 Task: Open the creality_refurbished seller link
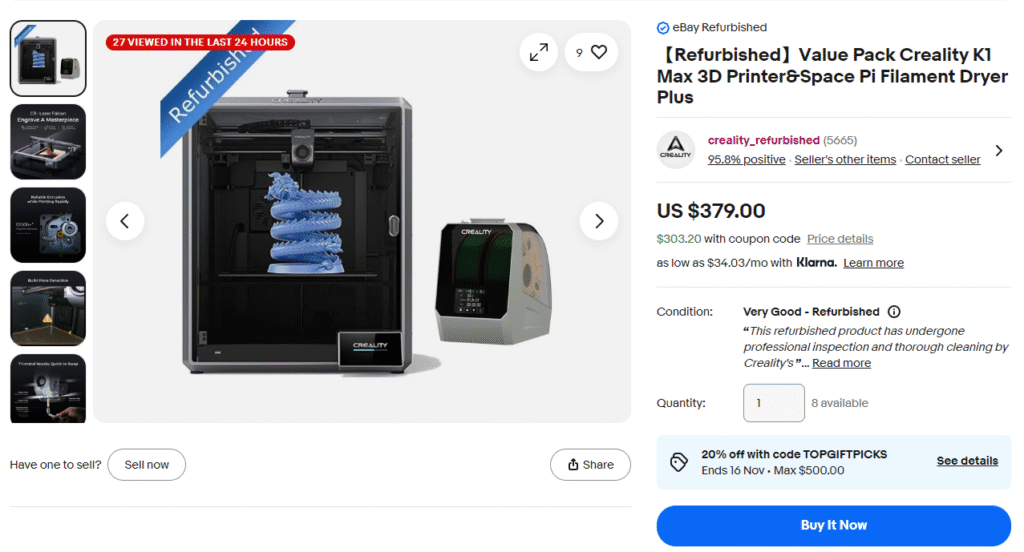tap(763, 140)
